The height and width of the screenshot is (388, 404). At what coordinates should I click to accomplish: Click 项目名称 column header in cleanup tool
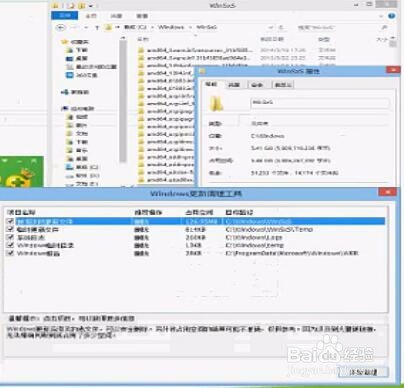point(21,212)
